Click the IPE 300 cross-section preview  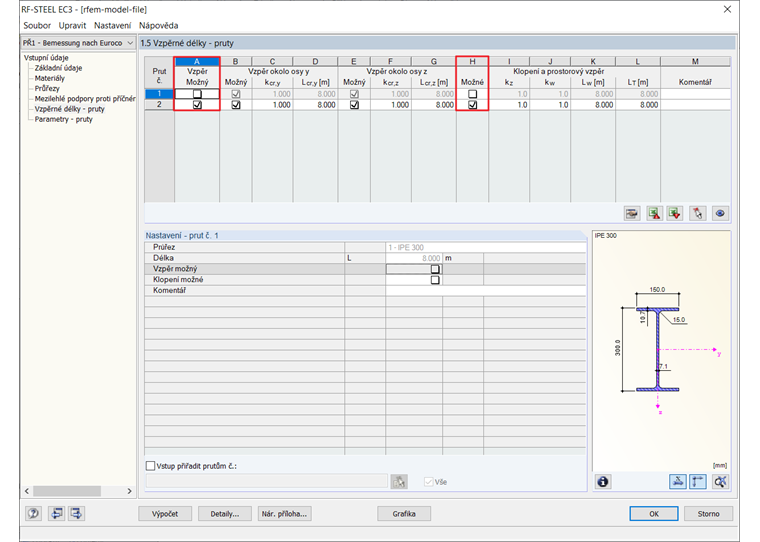(661, 351)
